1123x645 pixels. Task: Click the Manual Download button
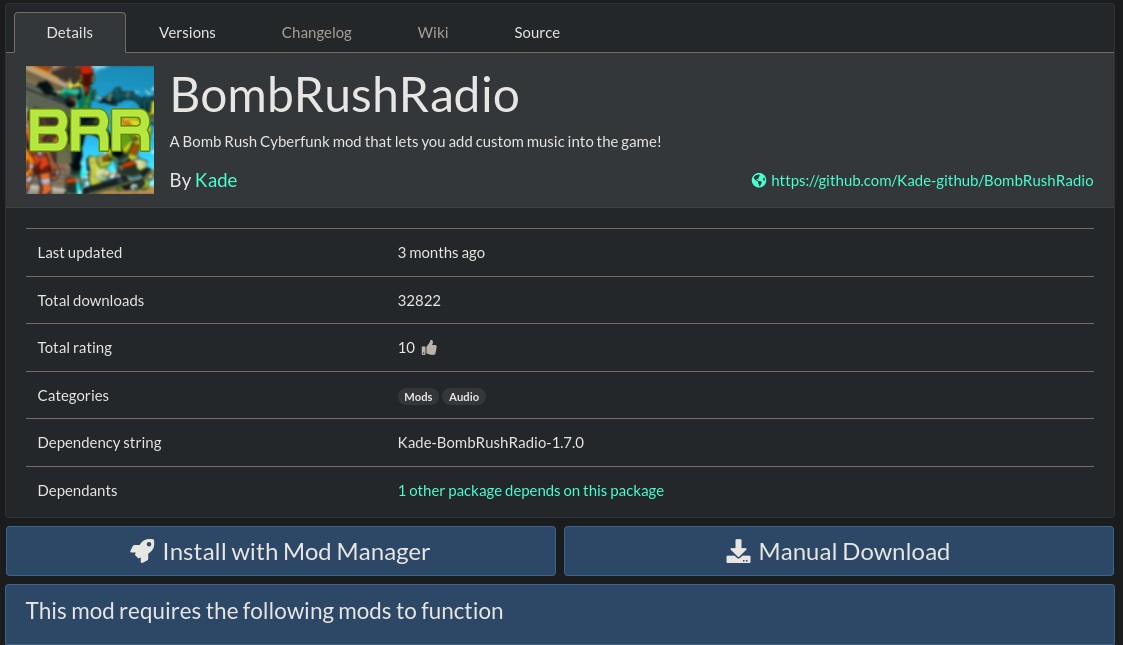click(x=839, y=551)
